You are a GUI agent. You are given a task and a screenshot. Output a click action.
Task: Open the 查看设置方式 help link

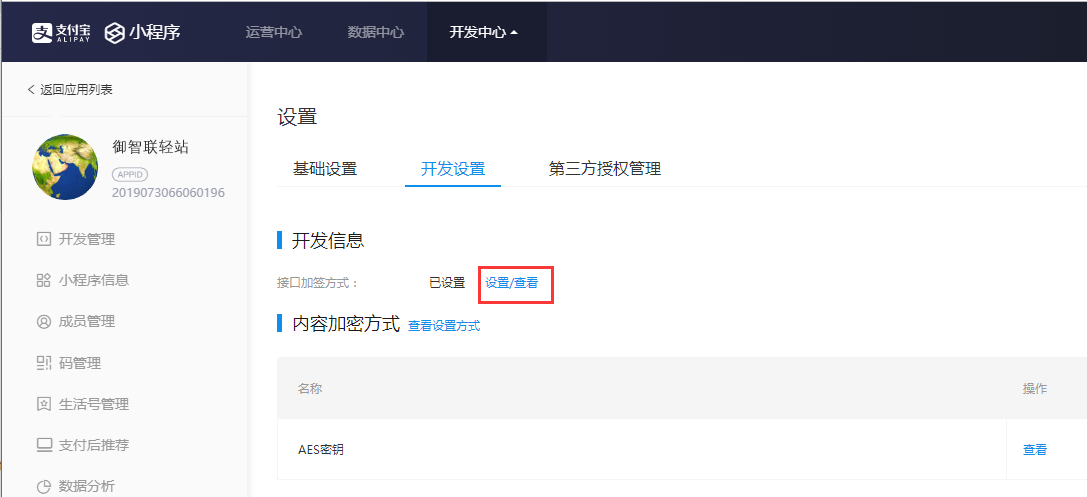click(444, 326)
